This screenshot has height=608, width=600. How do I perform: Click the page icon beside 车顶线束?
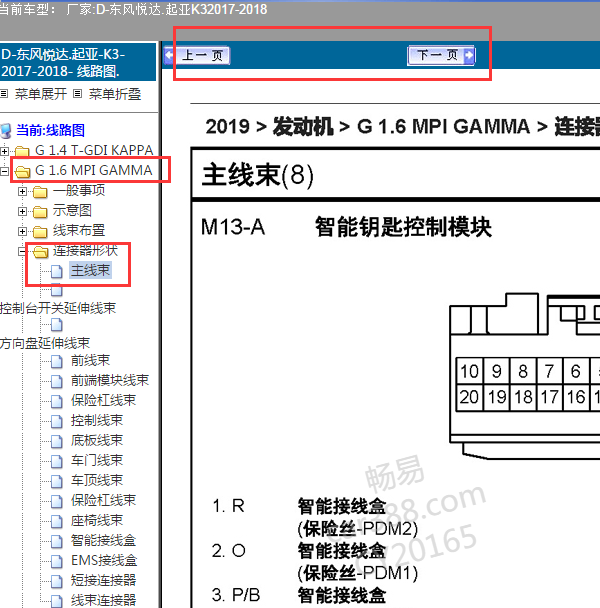pyautogui.click(x=57, y=482)
